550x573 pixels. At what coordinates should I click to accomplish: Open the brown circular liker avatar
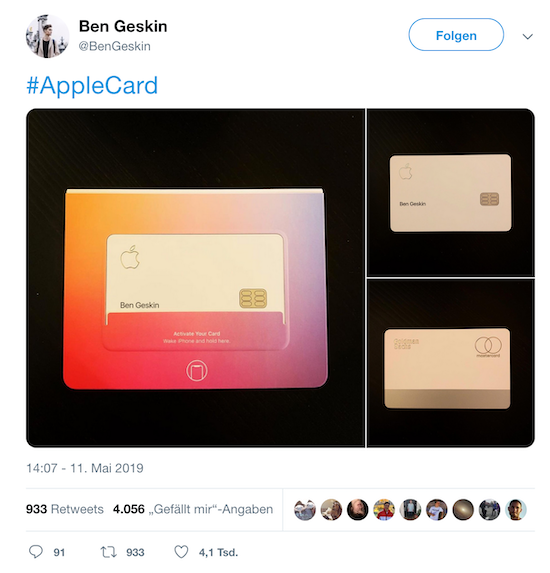(463, 509)
